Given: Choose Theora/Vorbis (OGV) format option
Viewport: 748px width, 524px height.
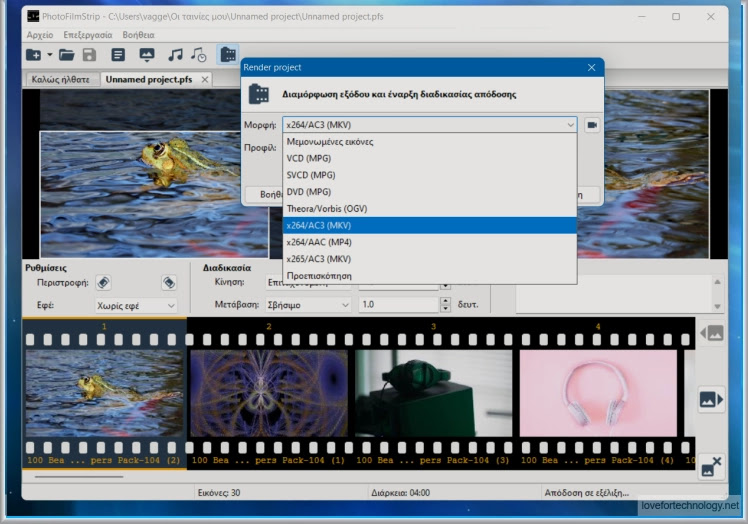Looking at the screenshot, I should tap(429, 209).
